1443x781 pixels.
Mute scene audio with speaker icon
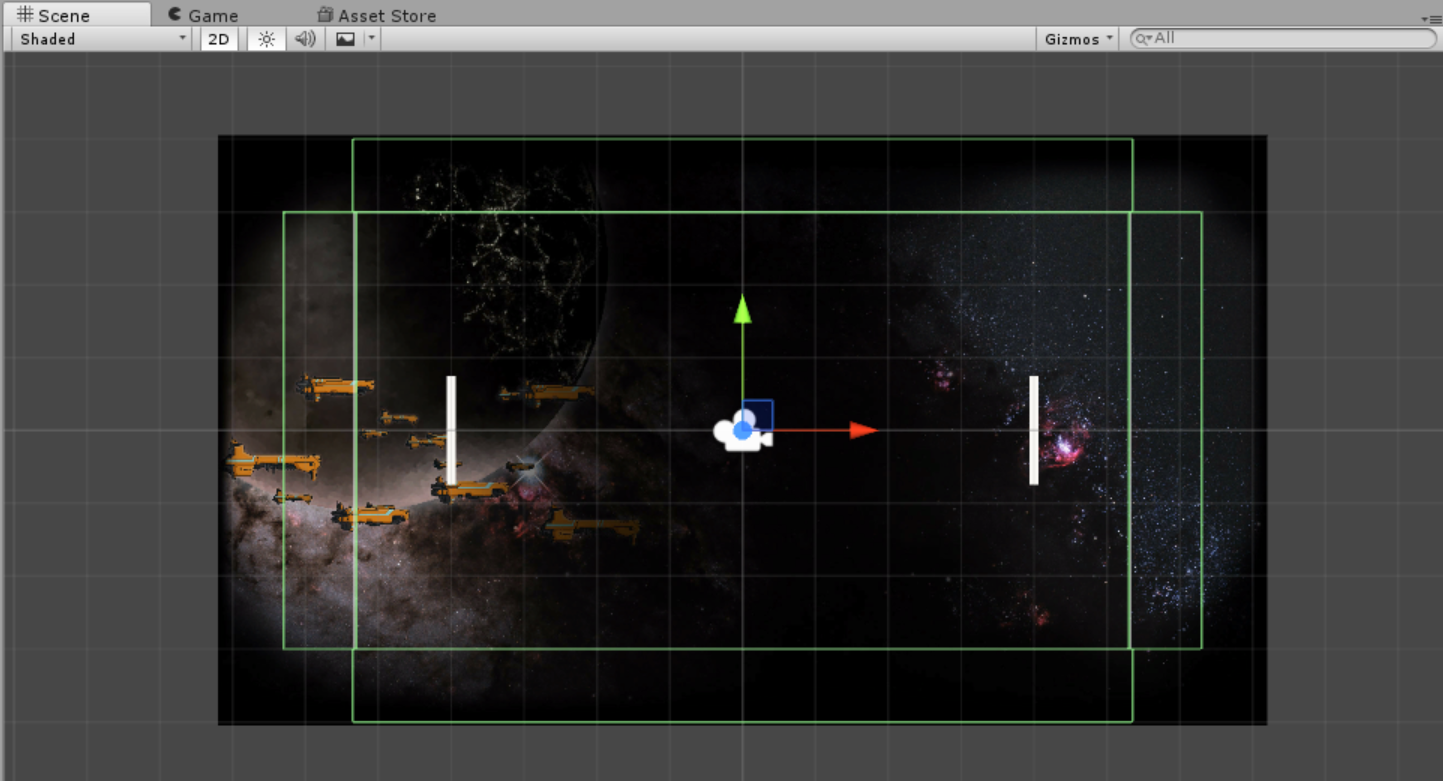[305, 39]
